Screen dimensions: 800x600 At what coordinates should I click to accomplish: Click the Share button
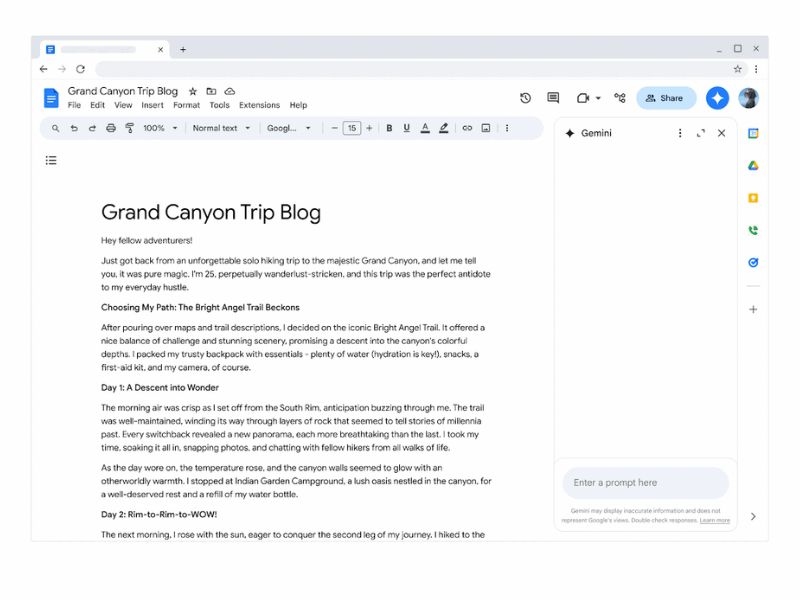tap(665, 98)
